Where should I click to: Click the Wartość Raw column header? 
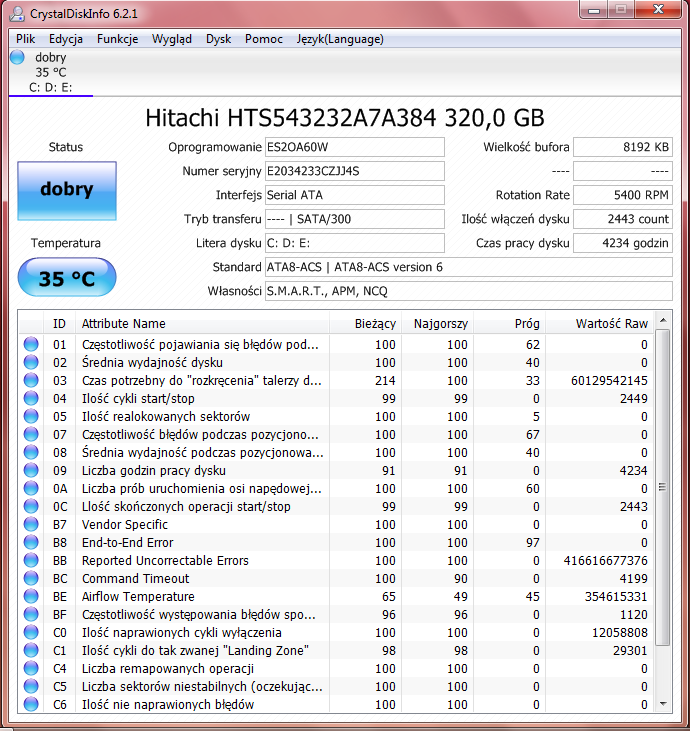click(x=599, y=324)
